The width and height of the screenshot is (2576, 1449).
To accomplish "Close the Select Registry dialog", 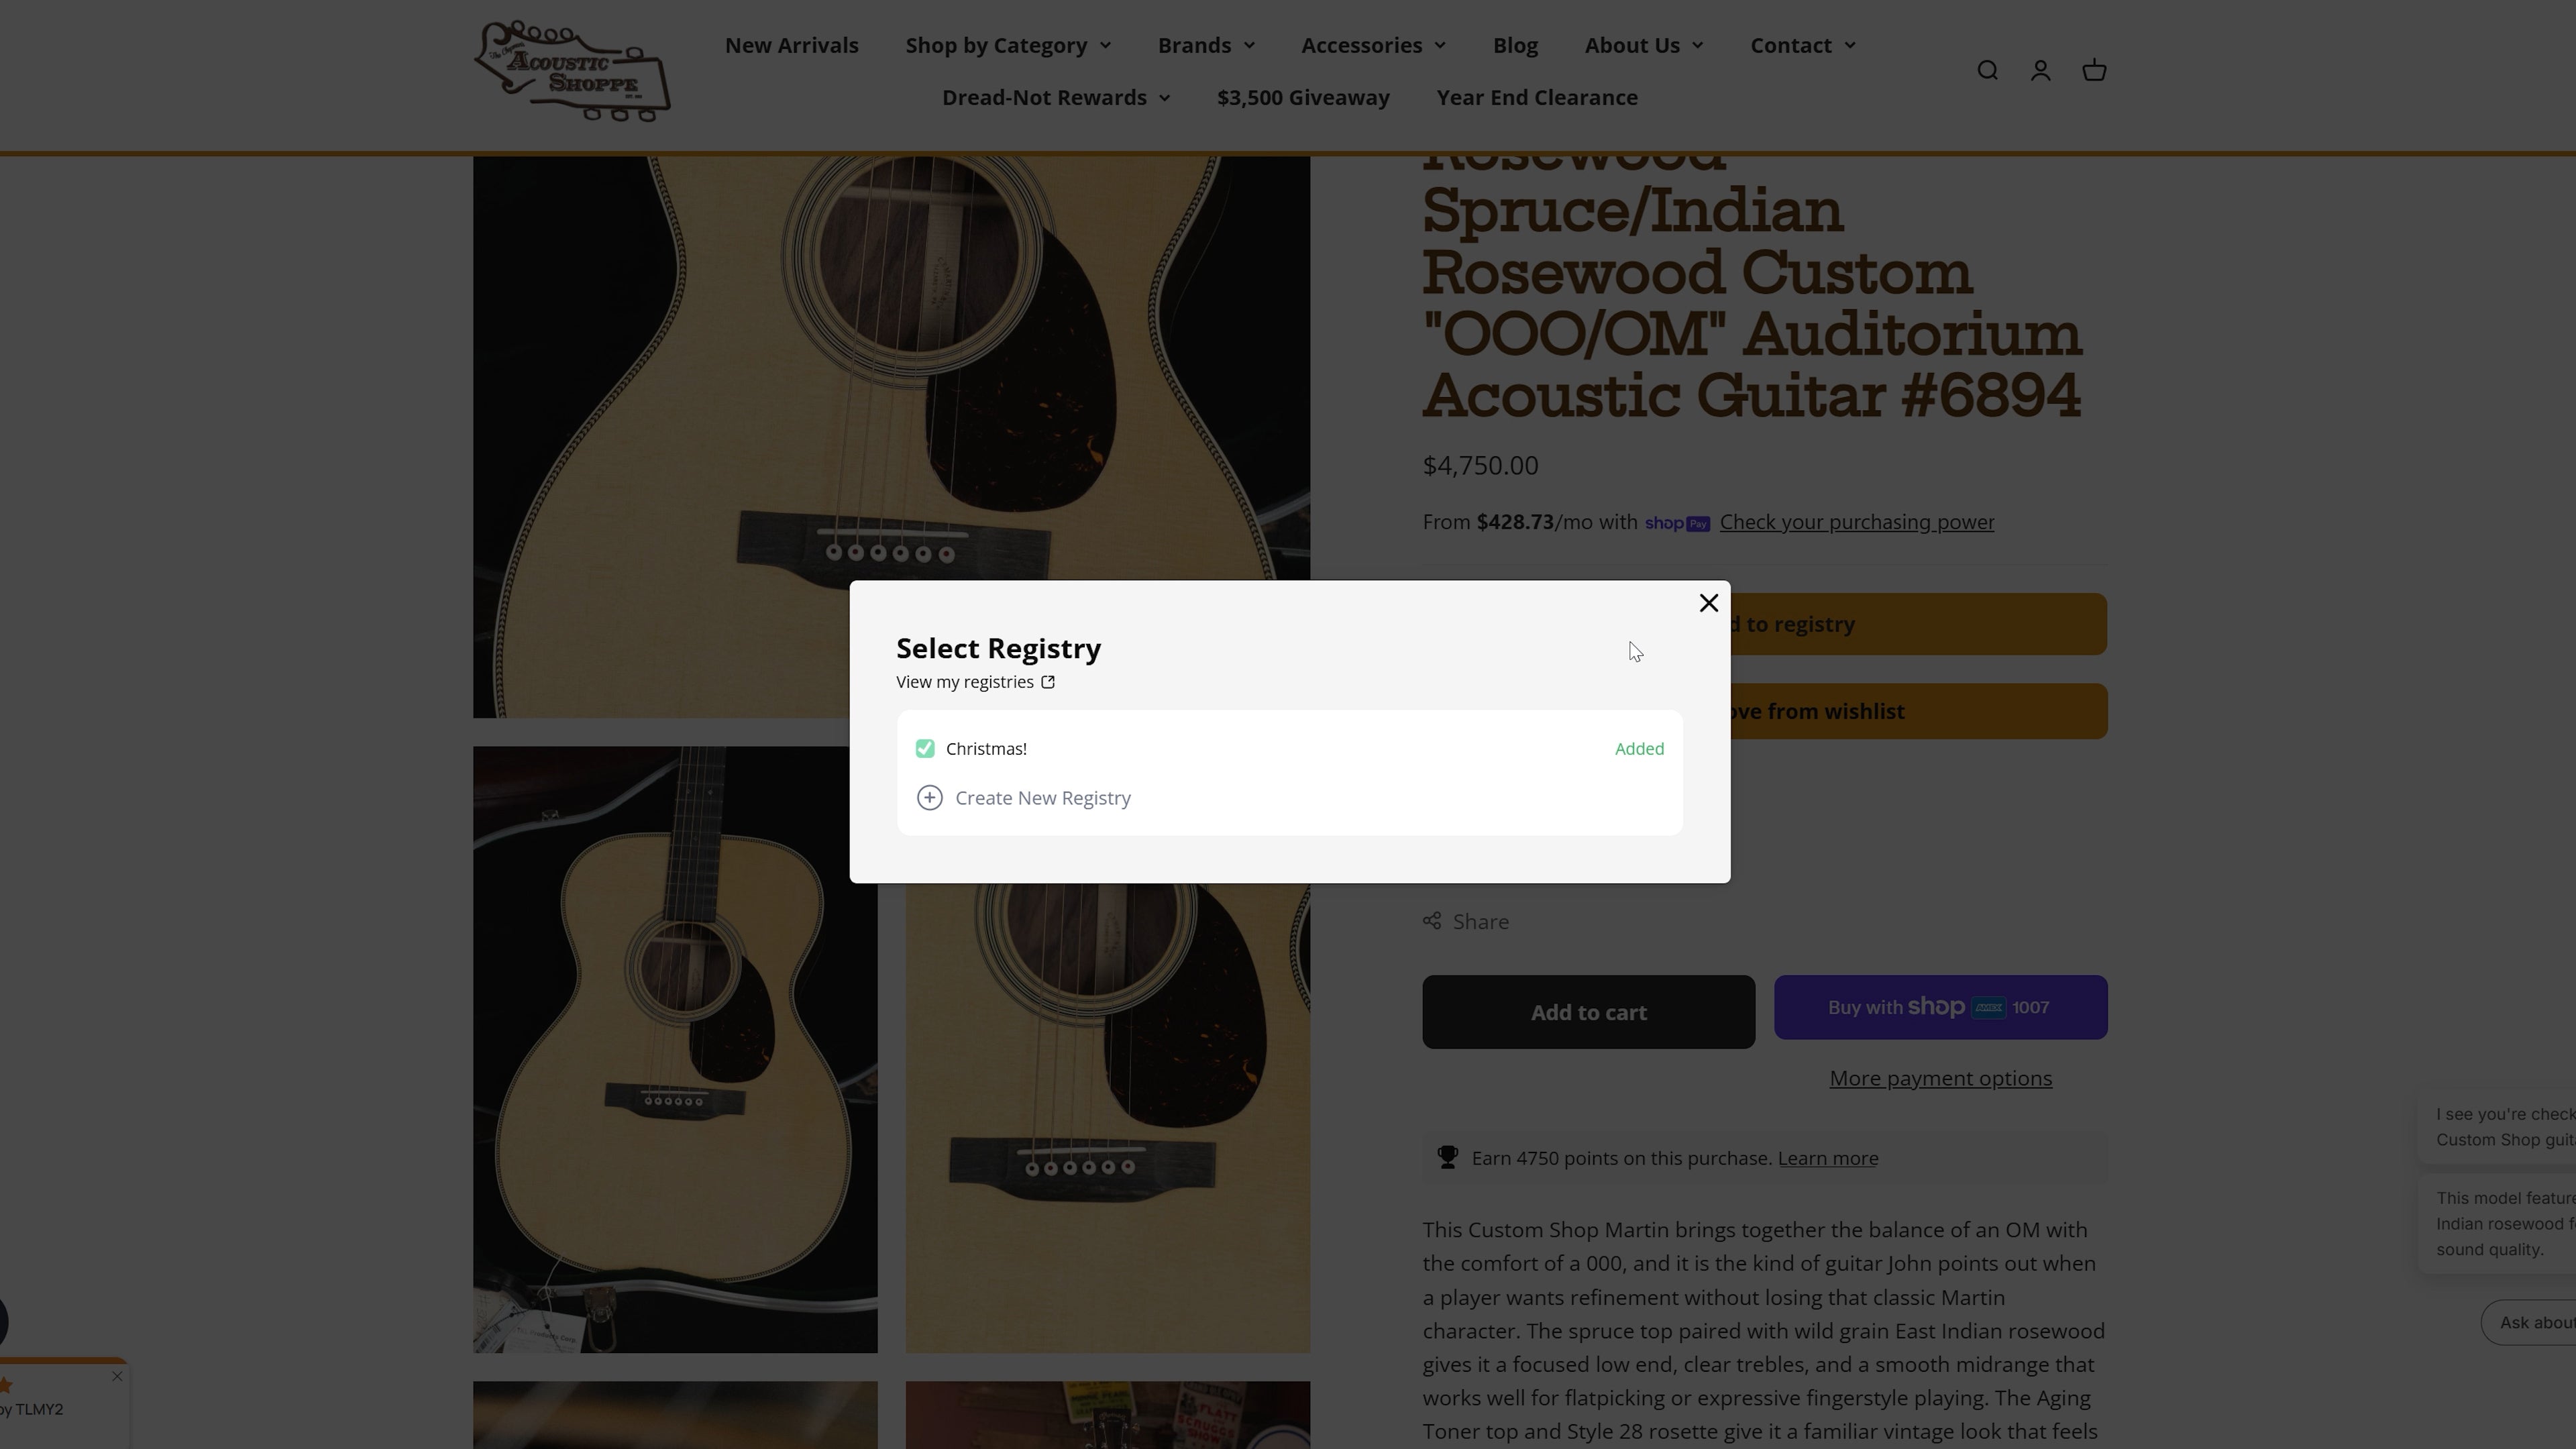I will click(x=1708, y=603).
